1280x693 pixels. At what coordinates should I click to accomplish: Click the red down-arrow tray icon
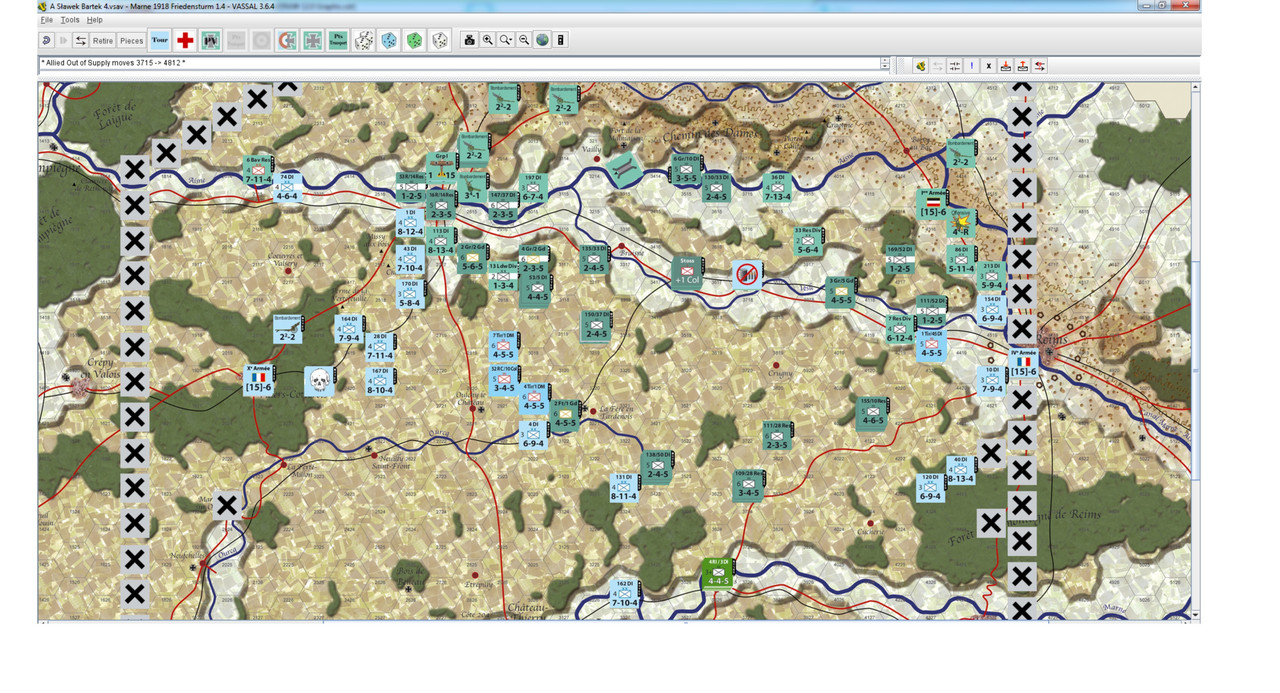(x=1006, y=66)
